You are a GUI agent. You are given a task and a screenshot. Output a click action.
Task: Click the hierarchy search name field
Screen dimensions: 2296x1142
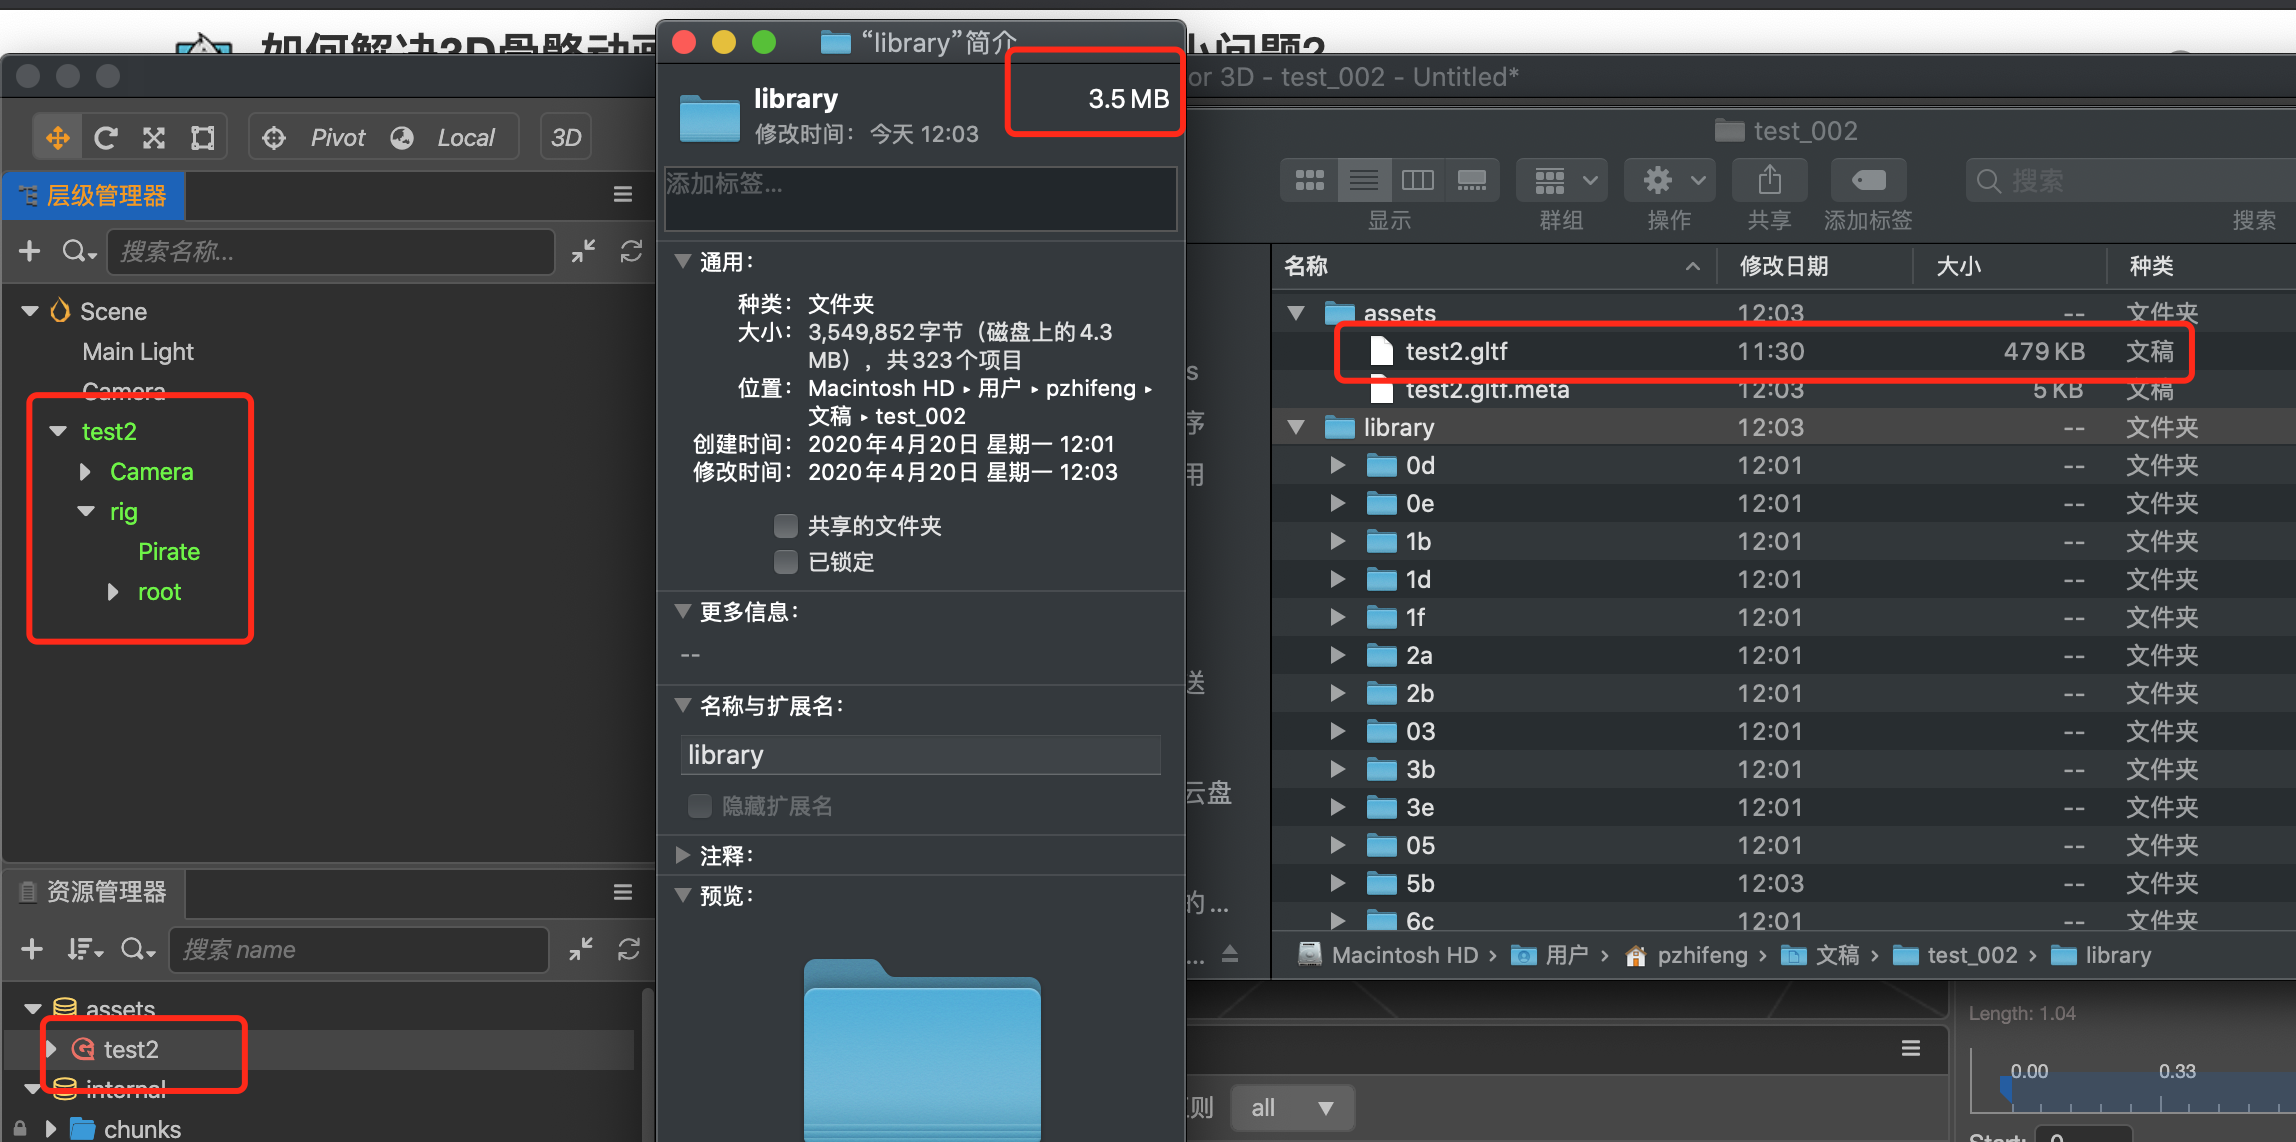click(330, 252)
